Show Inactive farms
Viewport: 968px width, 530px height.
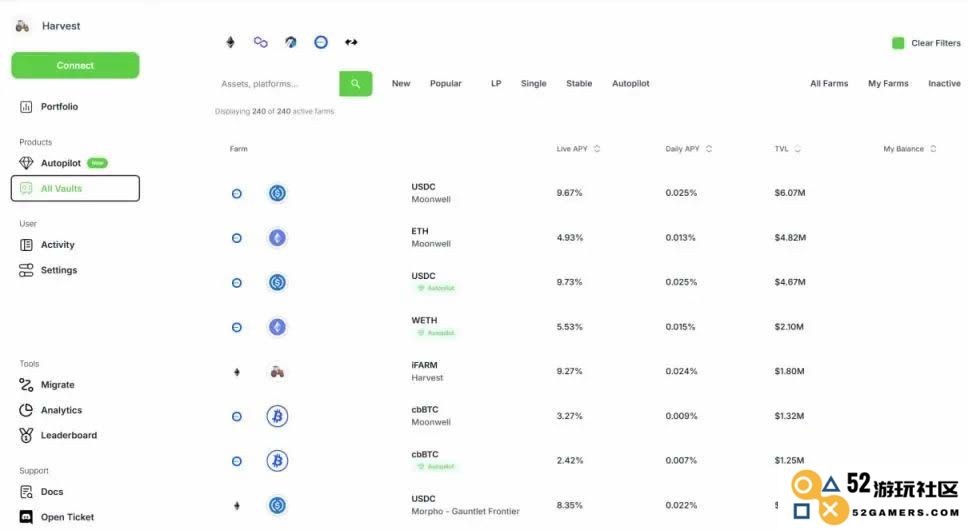(x=944, y=83)
